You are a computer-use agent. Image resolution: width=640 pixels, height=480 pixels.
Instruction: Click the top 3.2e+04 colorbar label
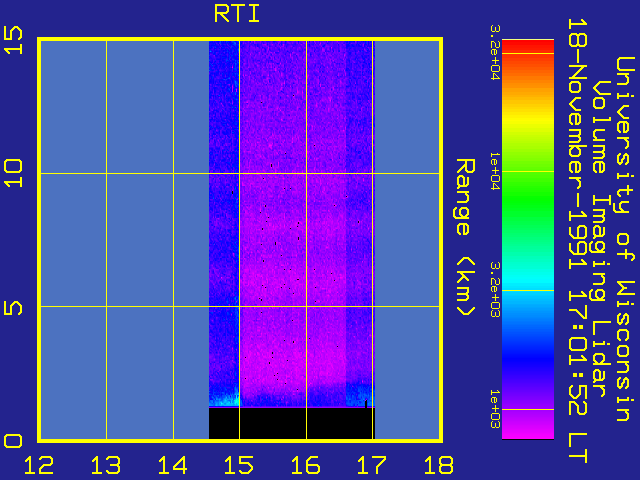[495, 52]
